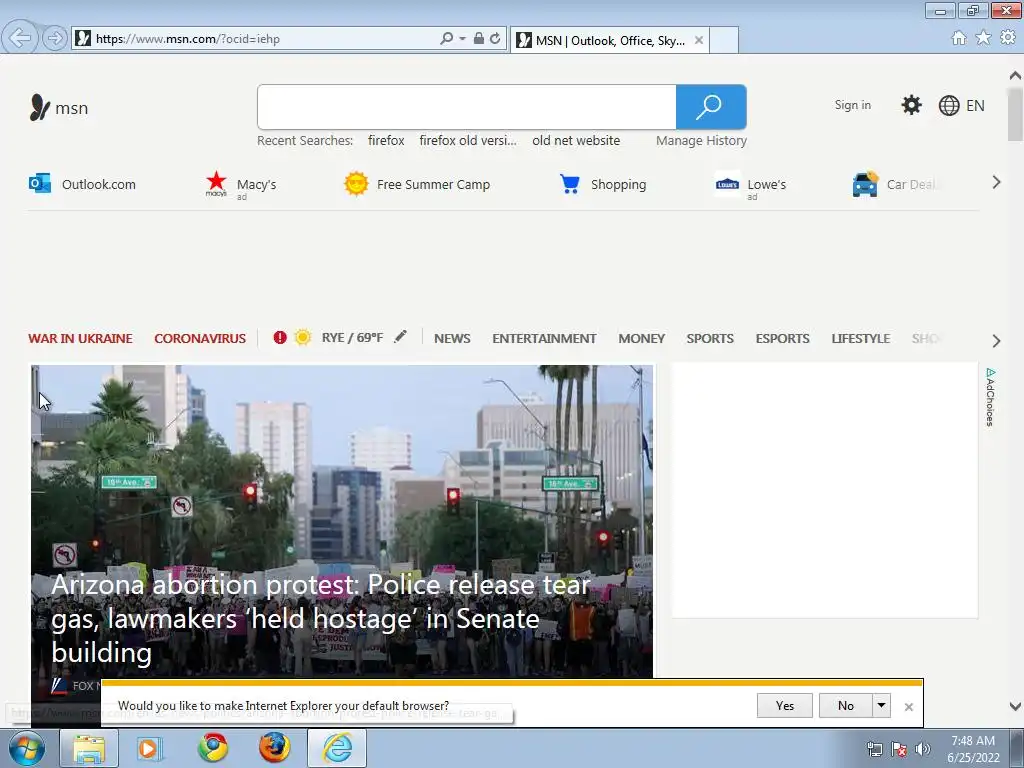Click the browser forward arrow button
Viewport: 1024px width, 768px height.
pyautogui.click(x=55, y=39)
